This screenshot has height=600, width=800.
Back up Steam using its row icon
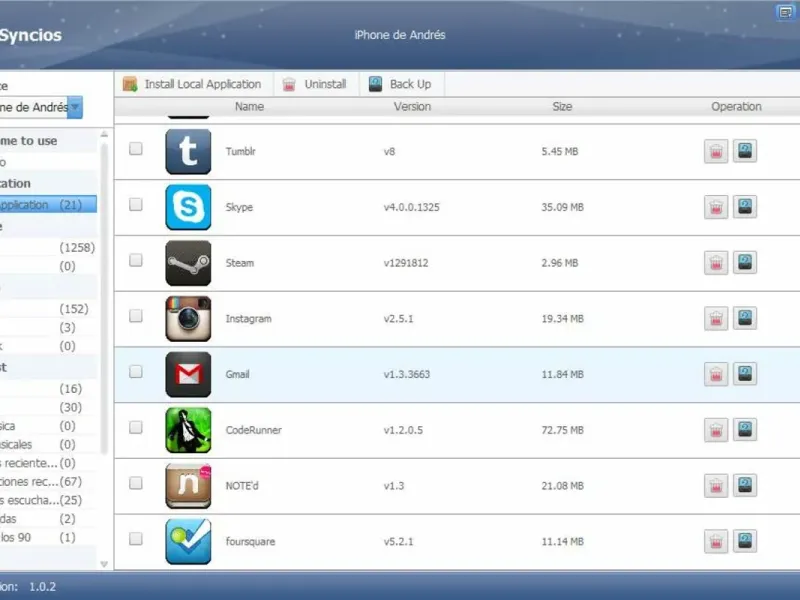coord(745,262)
